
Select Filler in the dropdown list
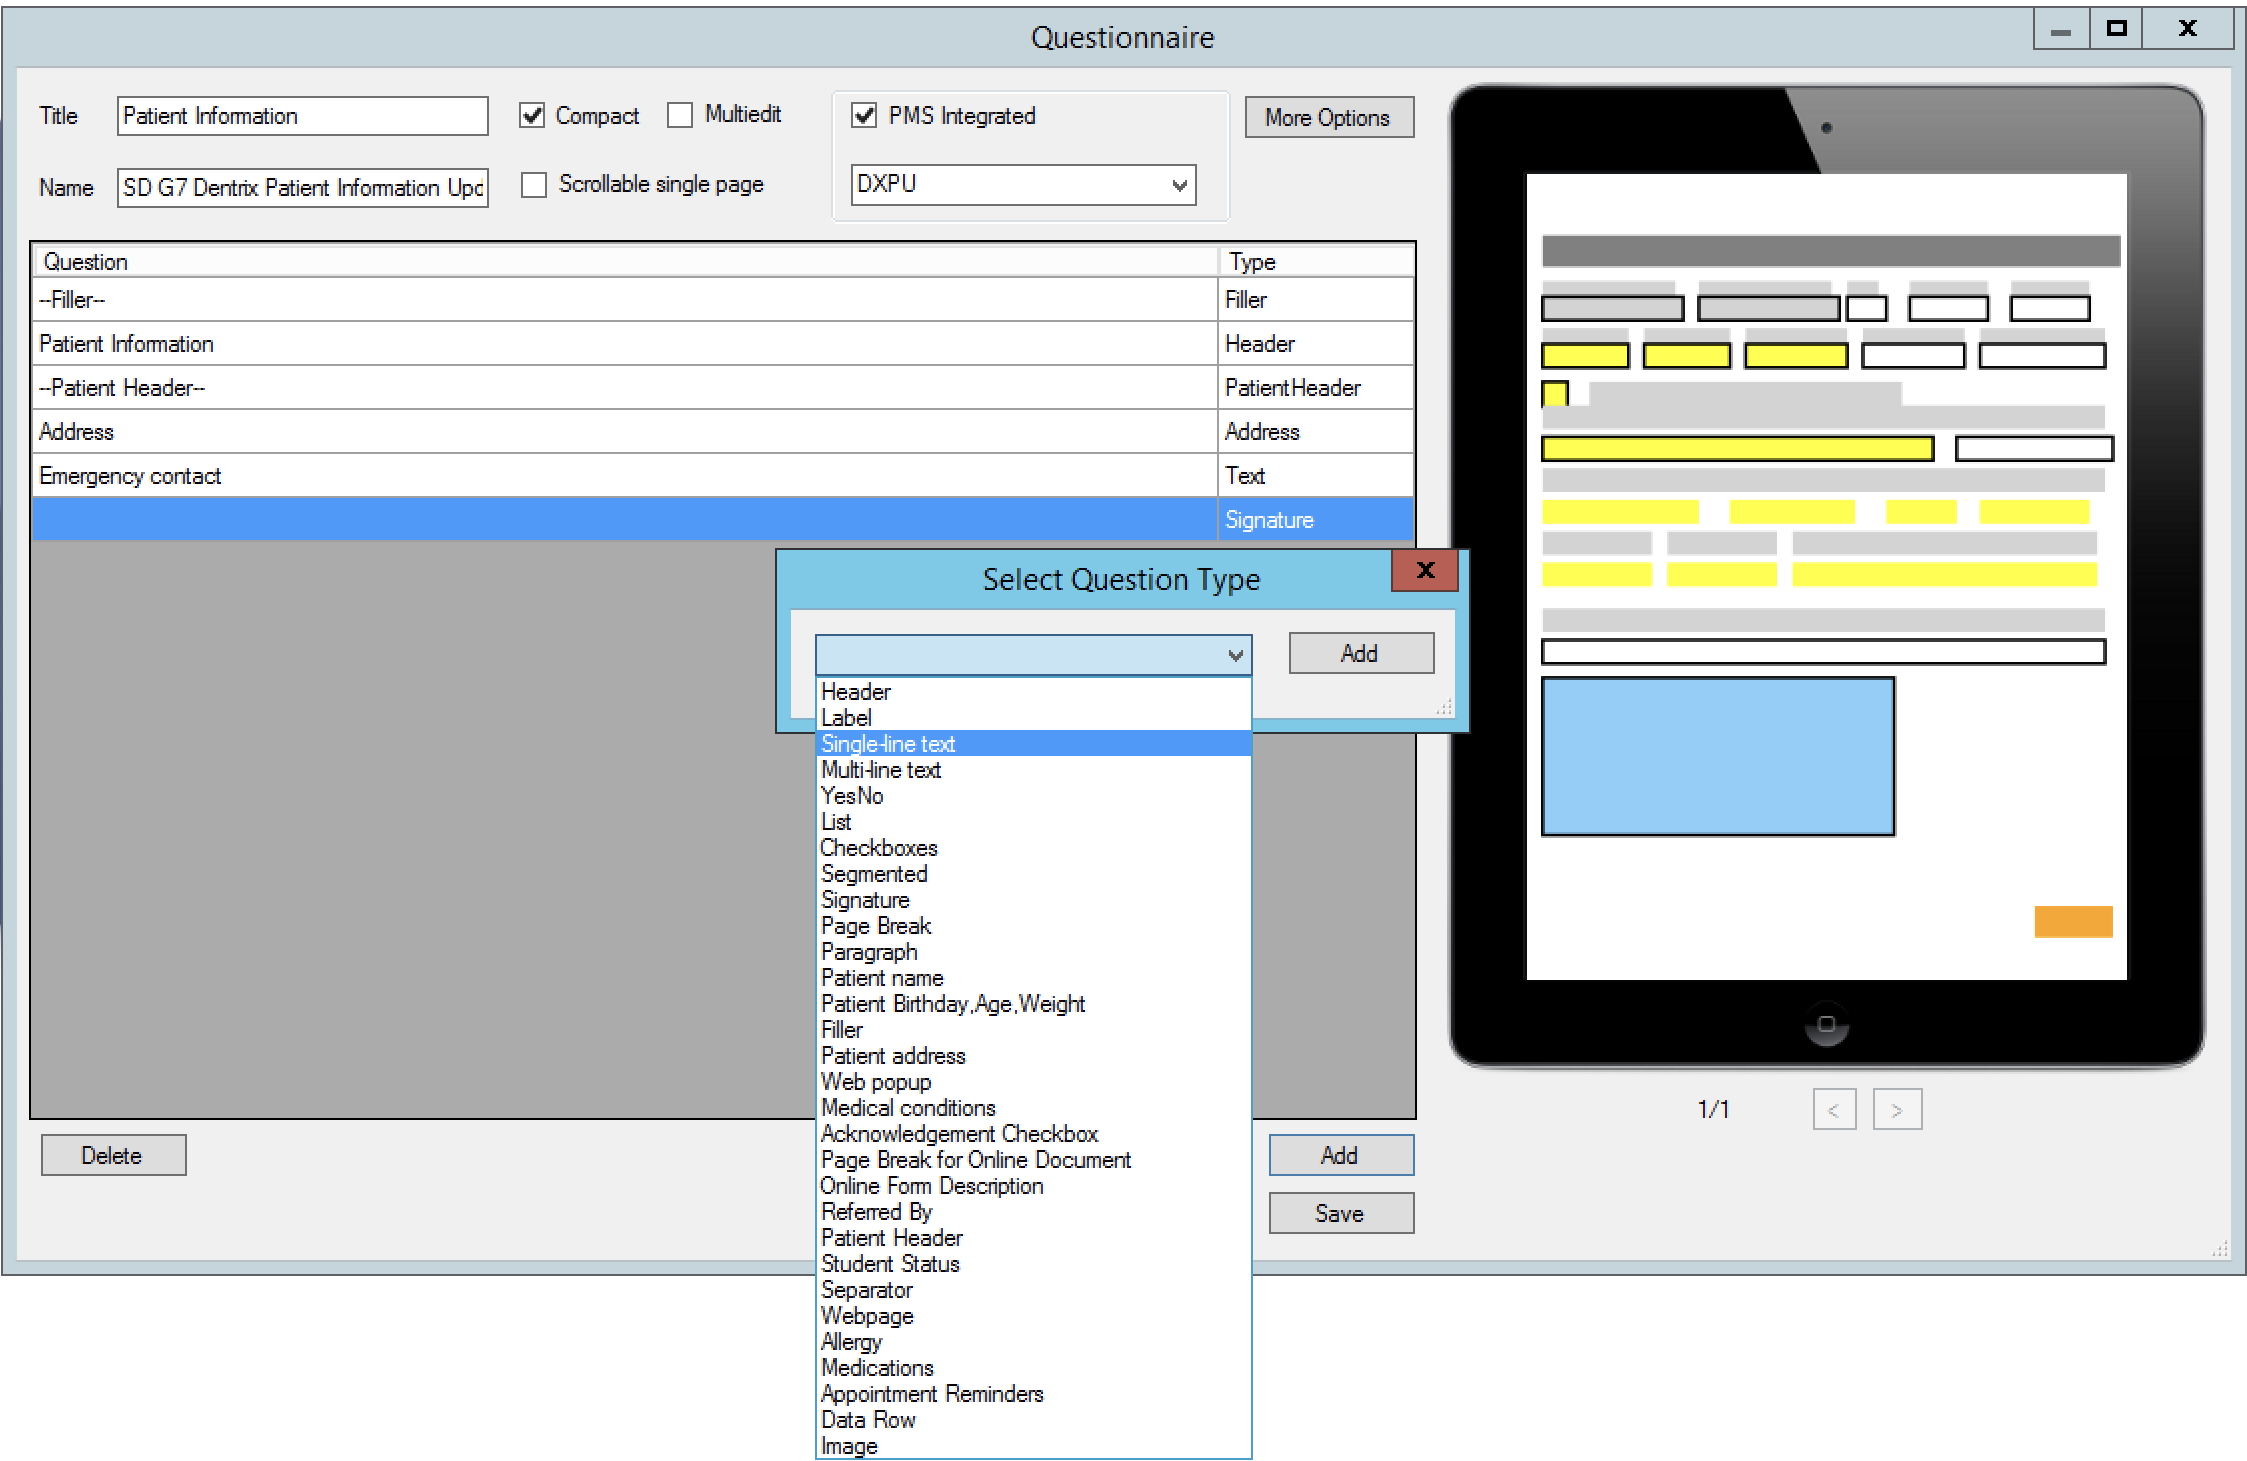tap(1033, 1030)
